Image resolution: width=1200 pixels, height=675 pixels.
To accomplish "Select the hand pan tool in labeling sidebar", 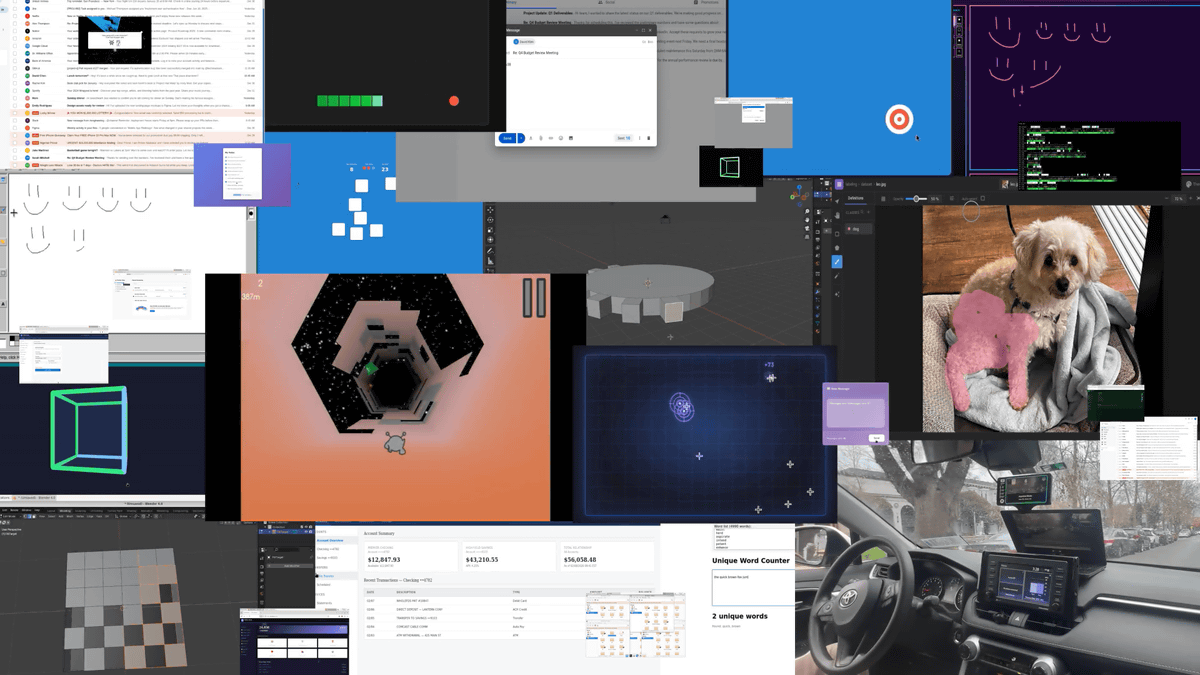I will click(x=836, y=215).
